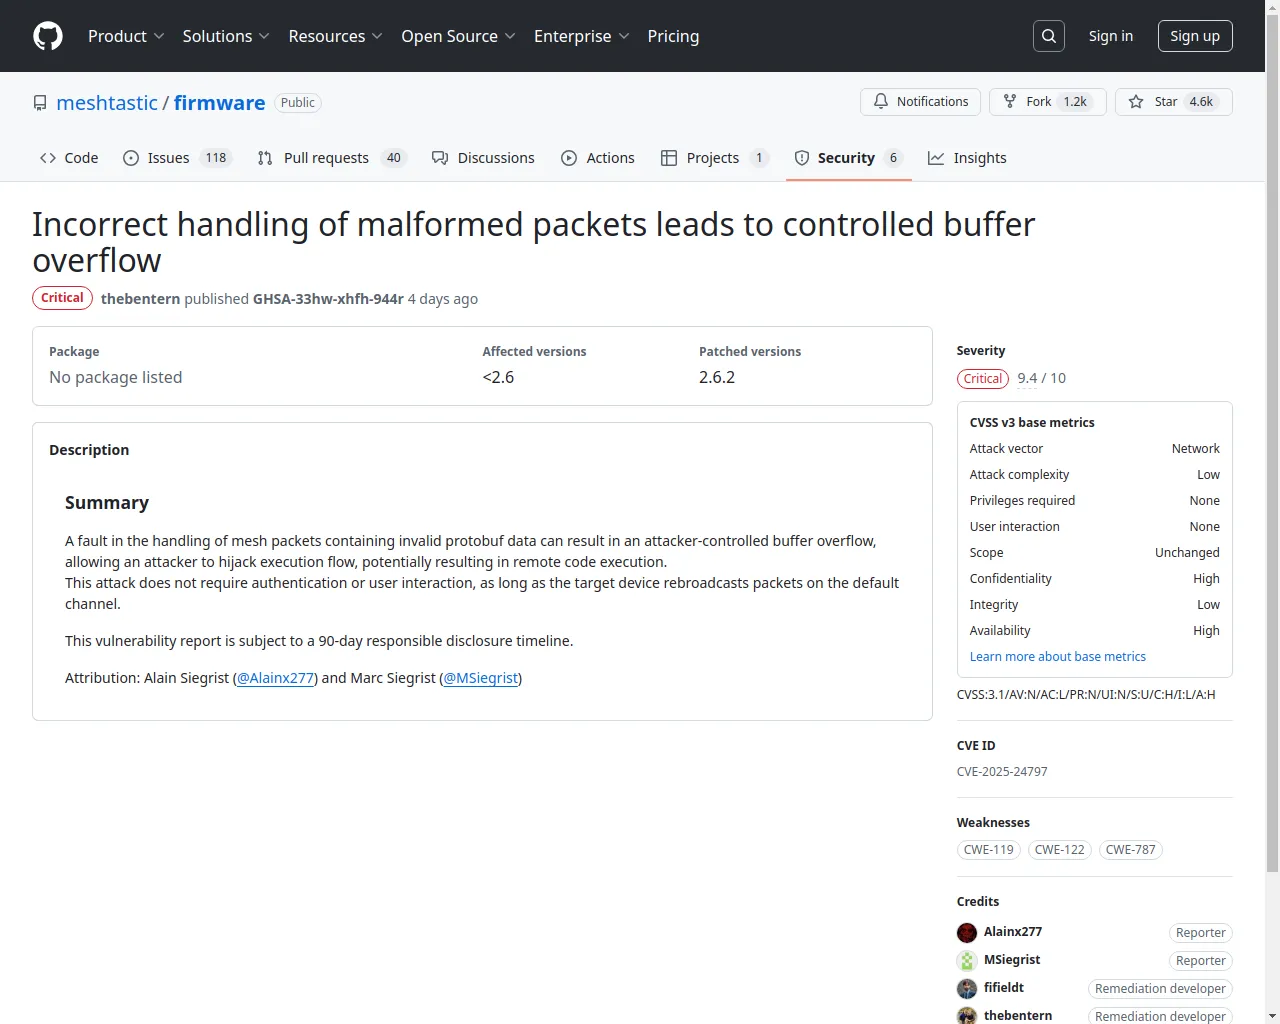Click the GitHub logo icon
This screenshot has height=1024, width=1280.
pos(48,36)
